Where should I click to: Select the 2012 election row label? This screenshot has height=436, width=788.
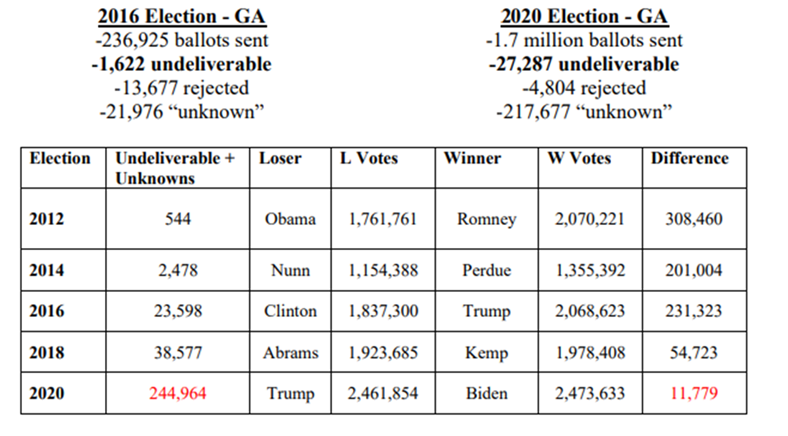[x=45, y=220]
